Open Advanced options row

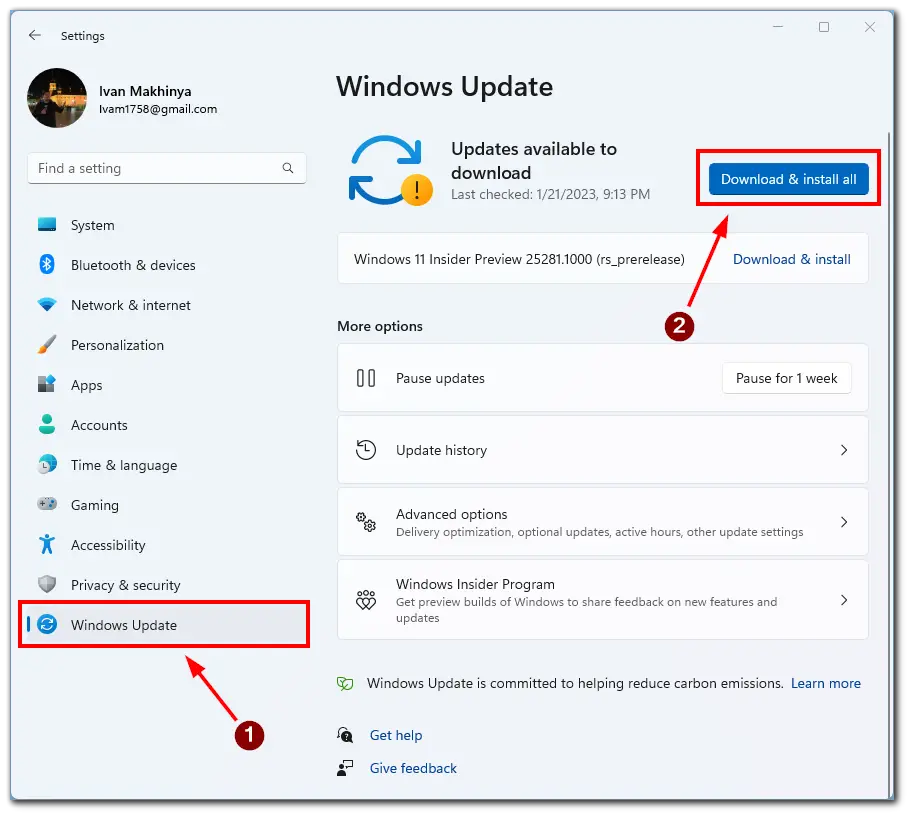pos(603,522)
